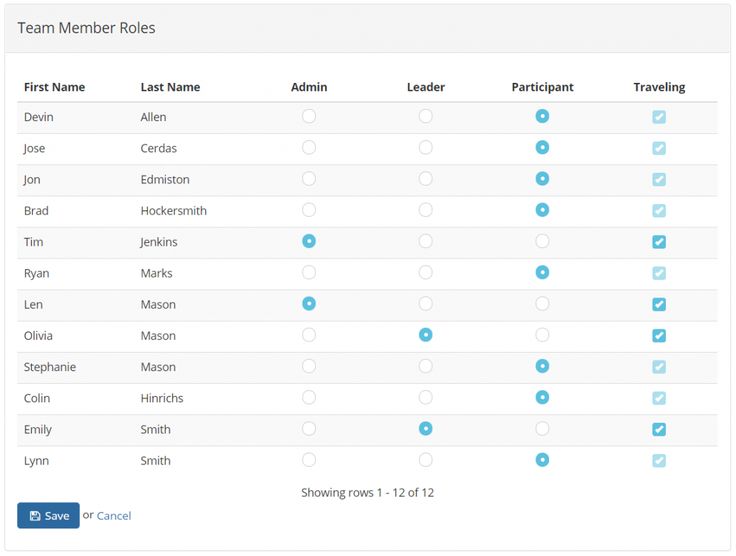Viewport: 736px width, 556px height.
Task: Set Colin Hinrichs as Leader
Action: (426, 398)
